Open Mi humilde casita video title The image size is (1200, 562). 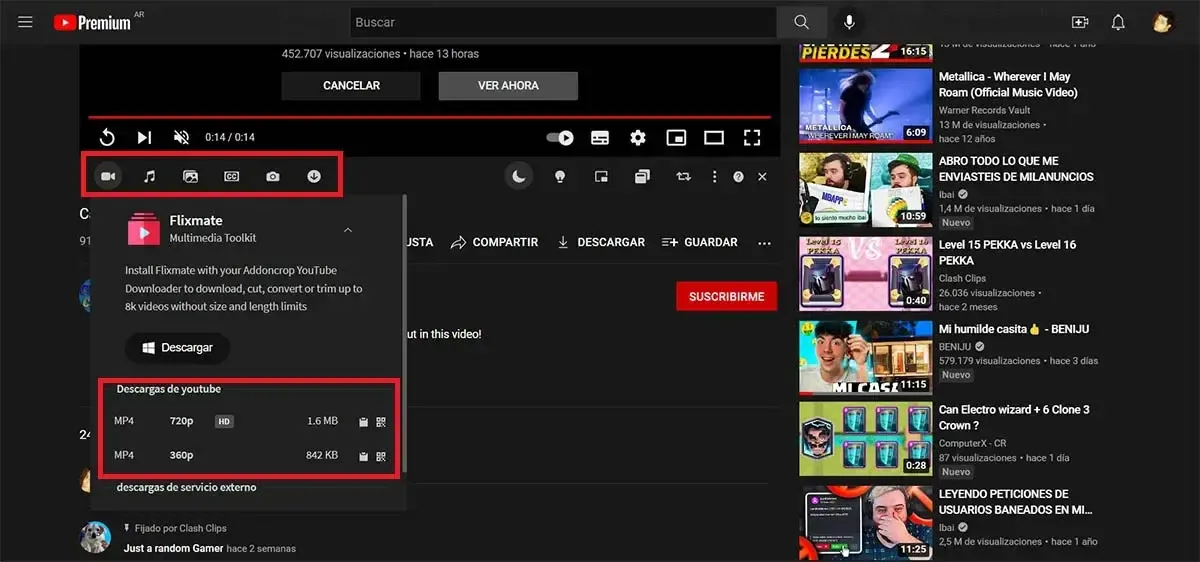pos(1014,329)
